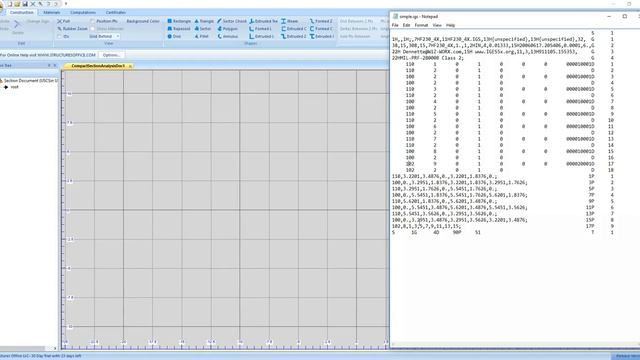Screen dimensions: 640x360
Task: Select the Fillet shape tool
Action: [x=202, y=37]
